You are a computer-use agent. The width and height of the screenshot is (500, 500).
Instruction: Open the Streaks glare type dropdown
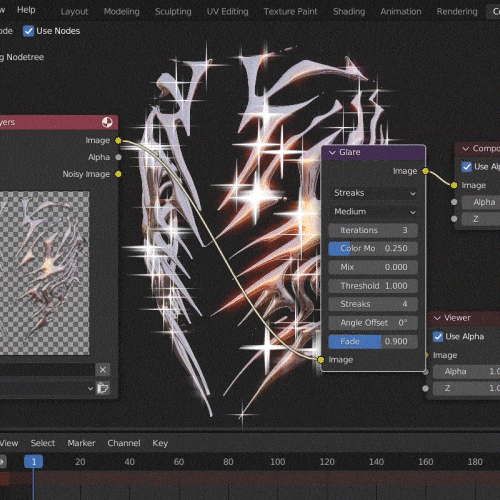tap(373, 193)
